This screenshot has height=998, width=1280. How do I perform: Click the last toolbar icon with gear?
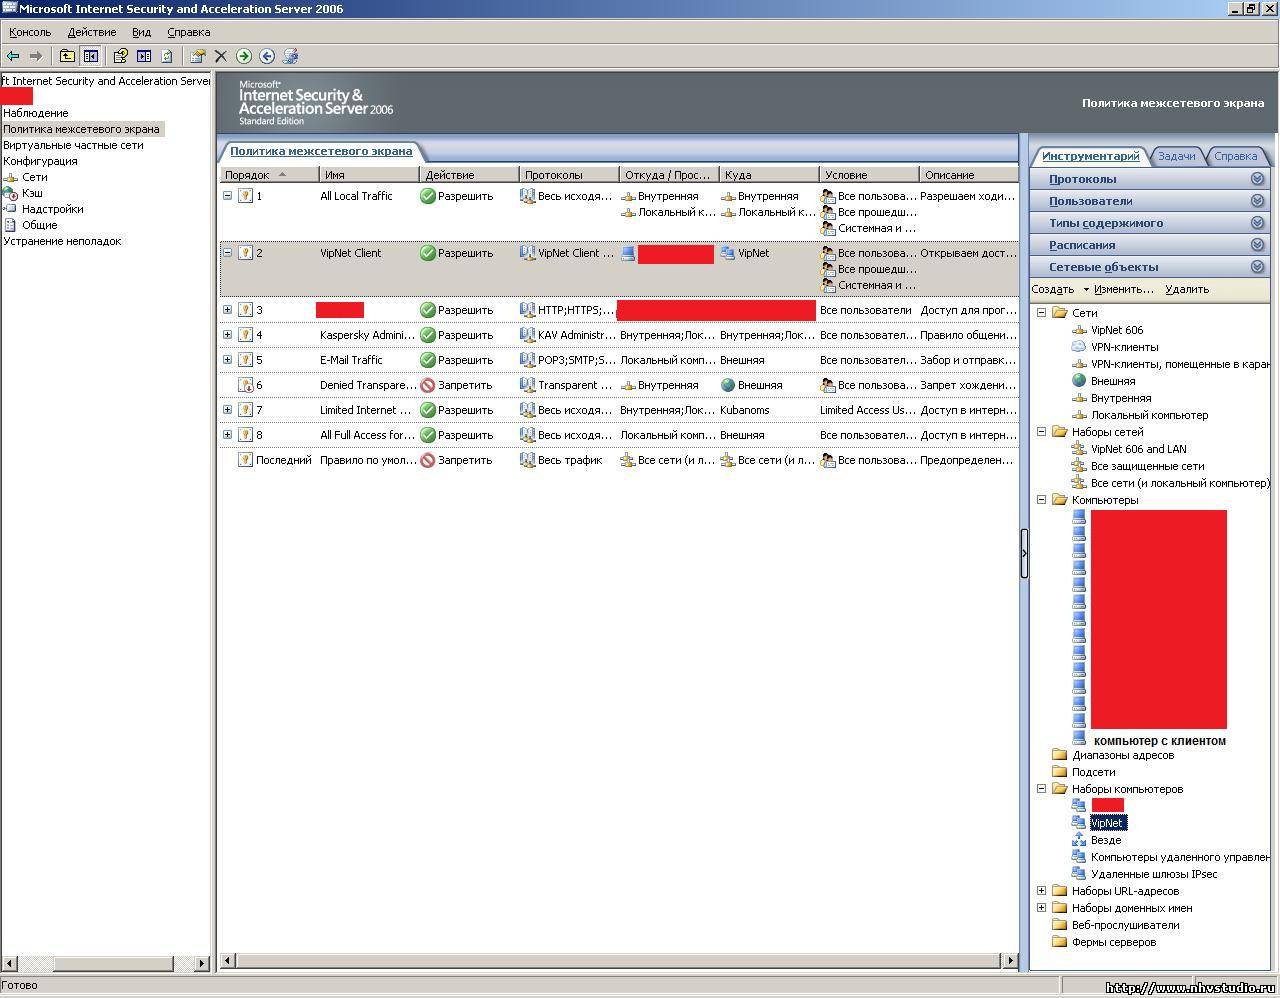coord(290,56)
